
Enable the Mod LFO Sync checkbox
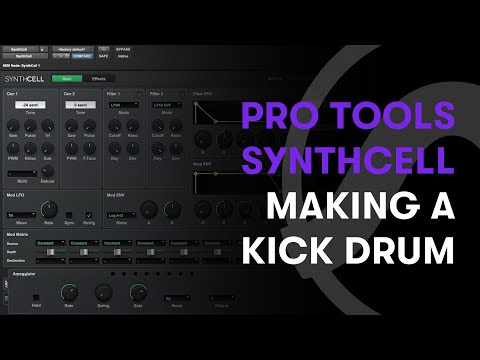click(x=69, y=215)
